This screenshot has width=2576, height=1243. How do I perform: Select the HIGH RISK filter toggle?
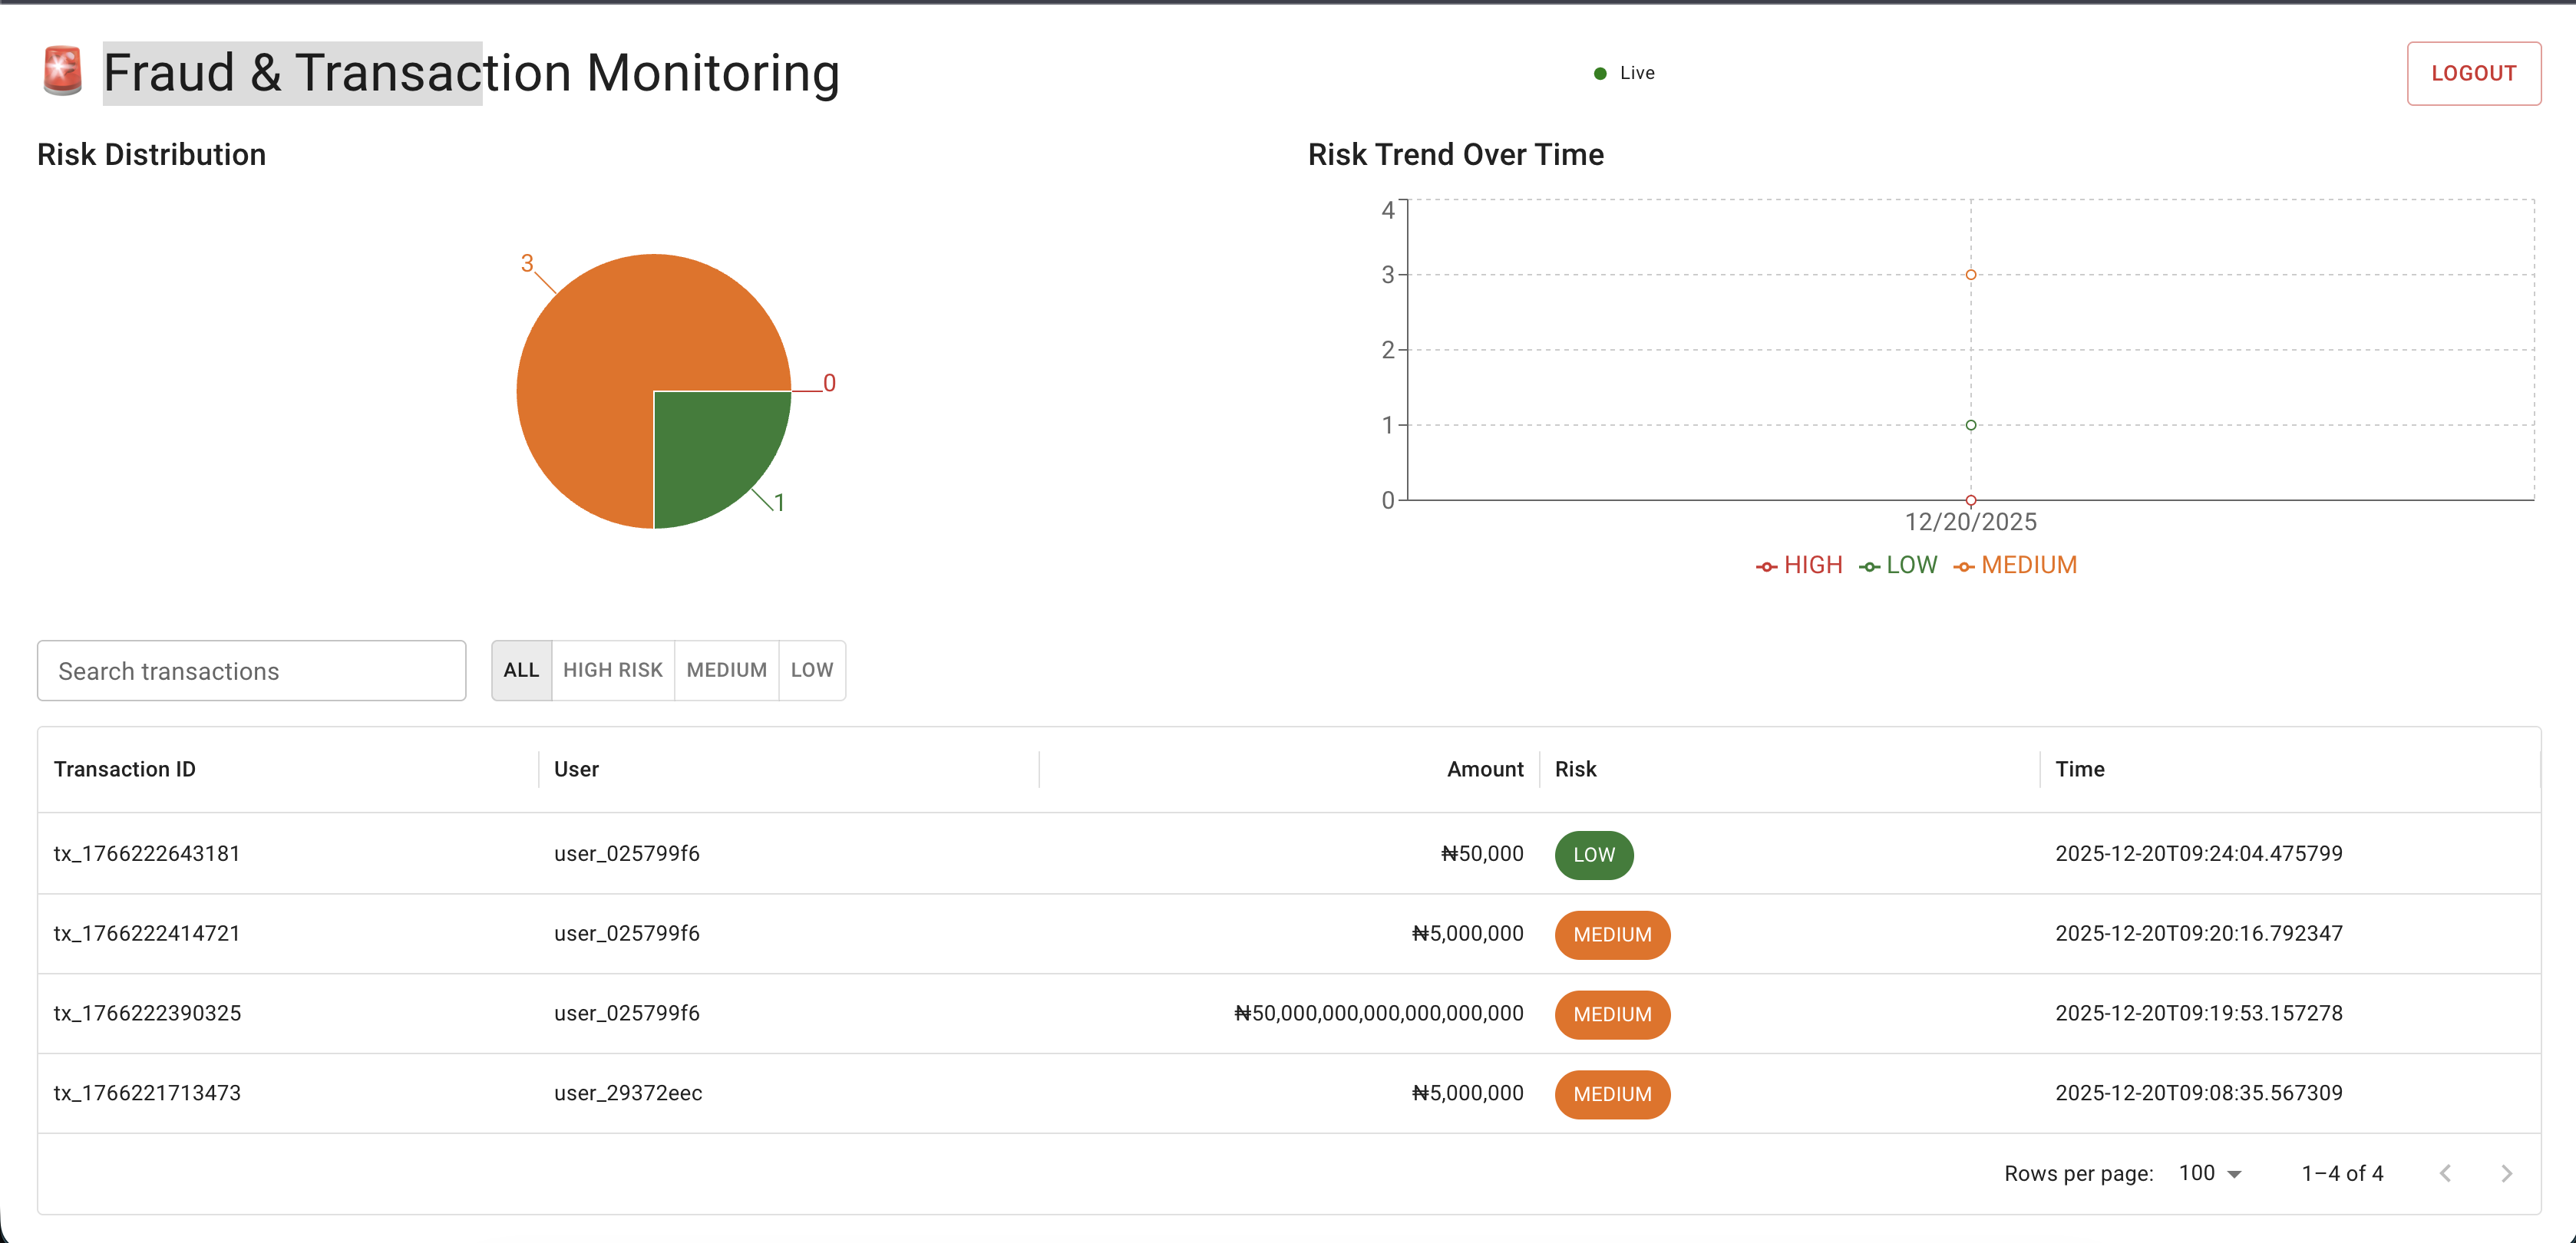point(612,670)
